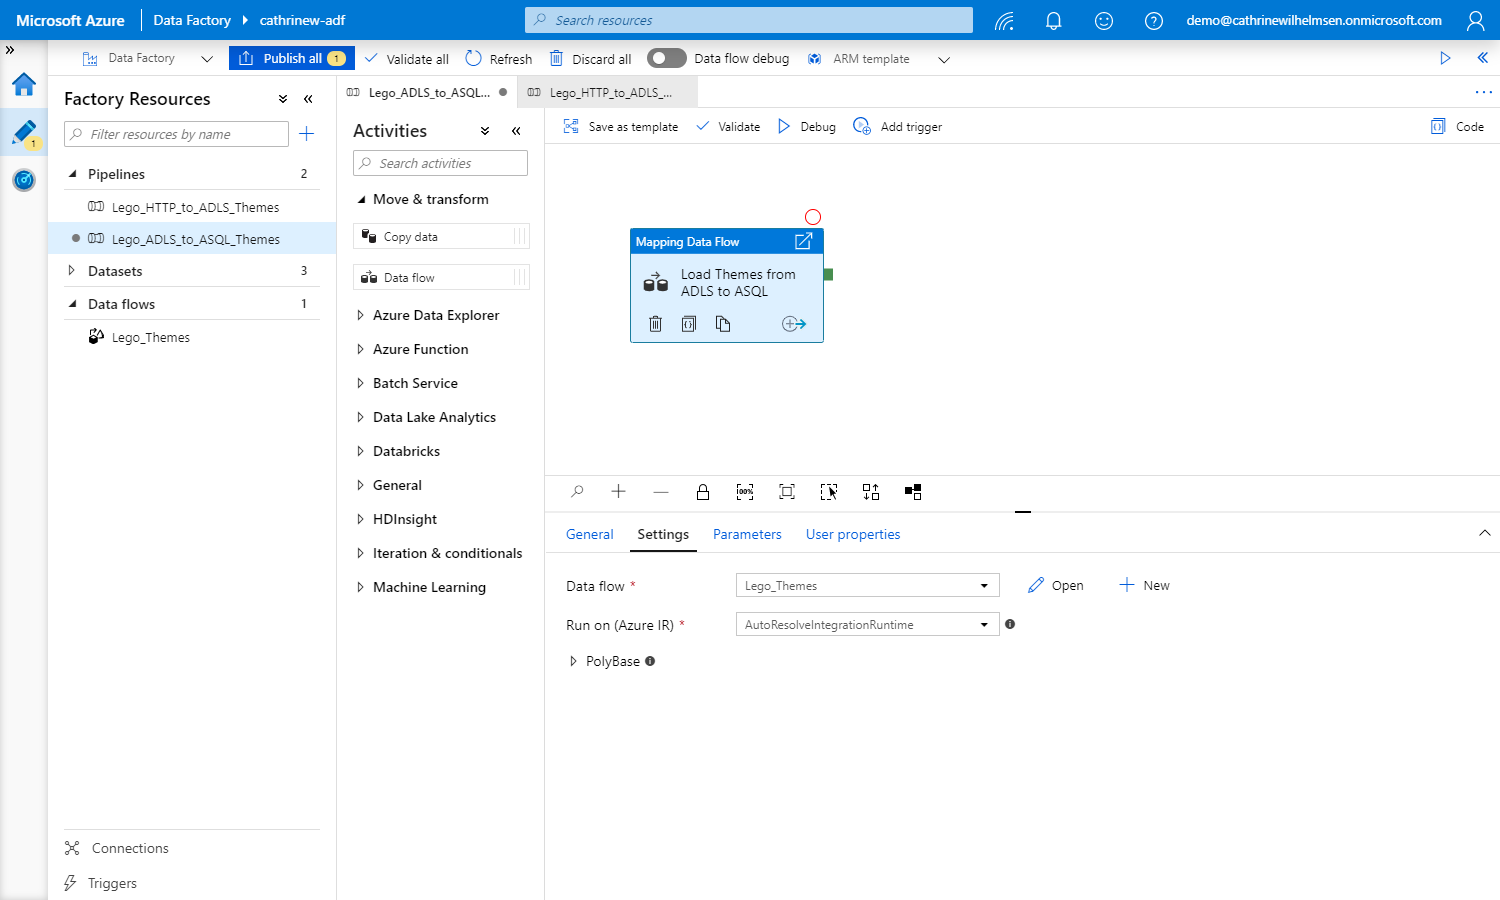This screenshot has height=900, width=1500.
Task: Switch to the Lego_HTTP_to_ADLS pipeline tab
Action: tap(609, 92)
